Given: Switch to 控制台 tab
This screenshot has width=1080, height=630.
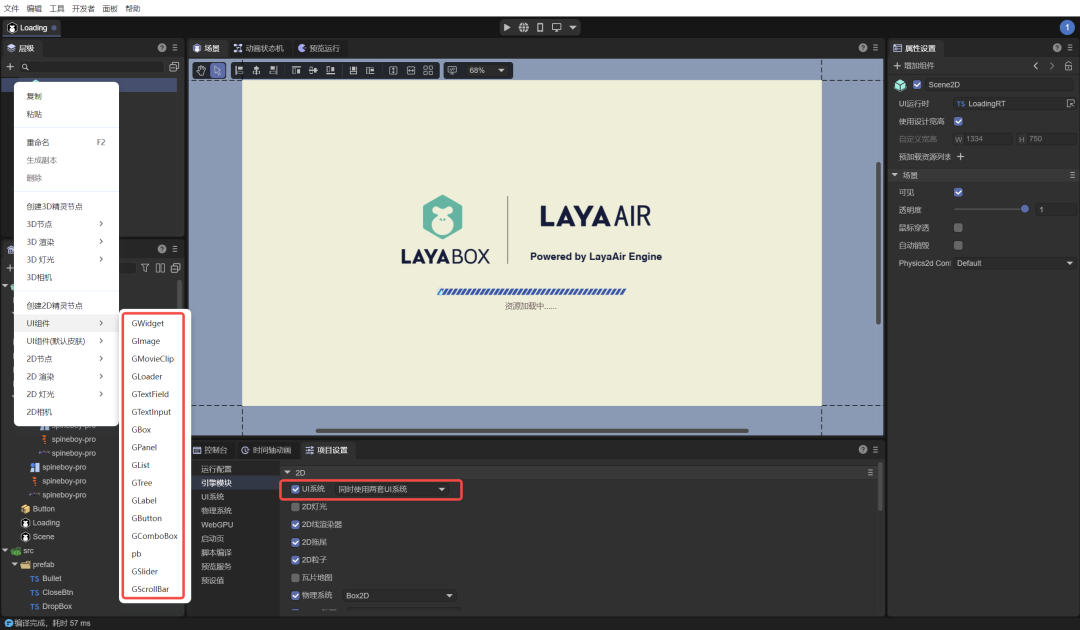Looking at the screenshot, I should pyautogui.click(x=210, y=450).
